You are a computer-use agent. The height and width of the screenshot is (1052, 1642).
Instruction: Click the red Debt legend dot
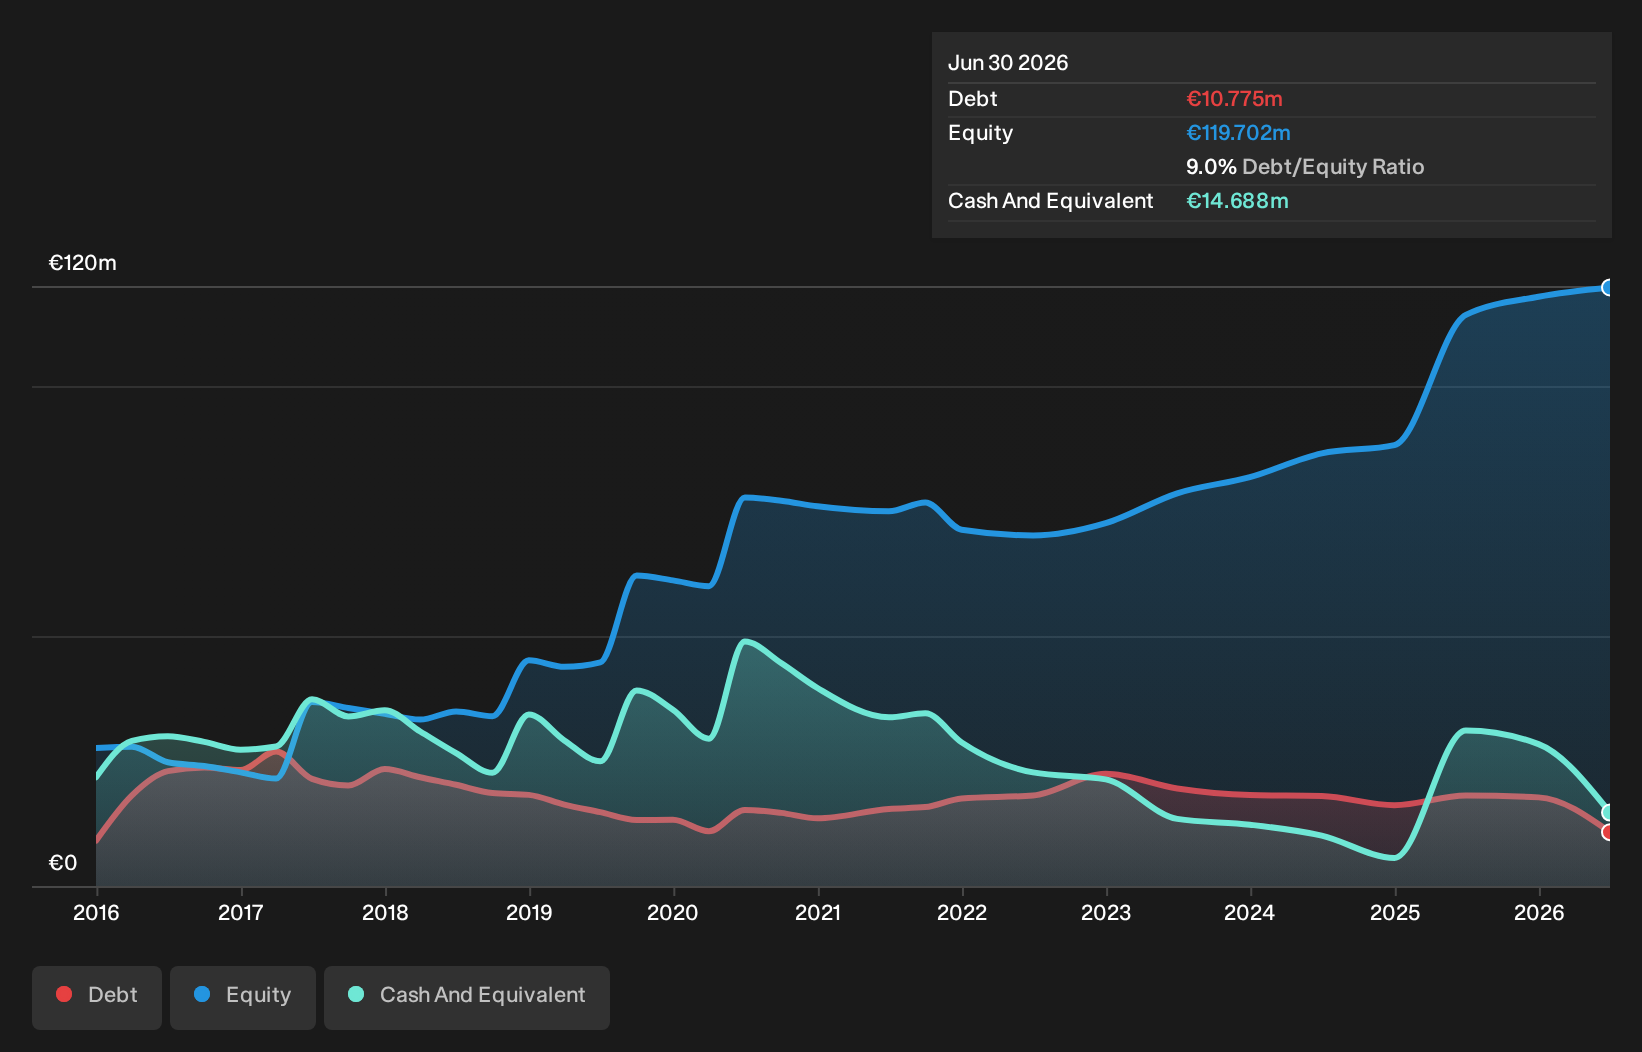tap(64, 994)
